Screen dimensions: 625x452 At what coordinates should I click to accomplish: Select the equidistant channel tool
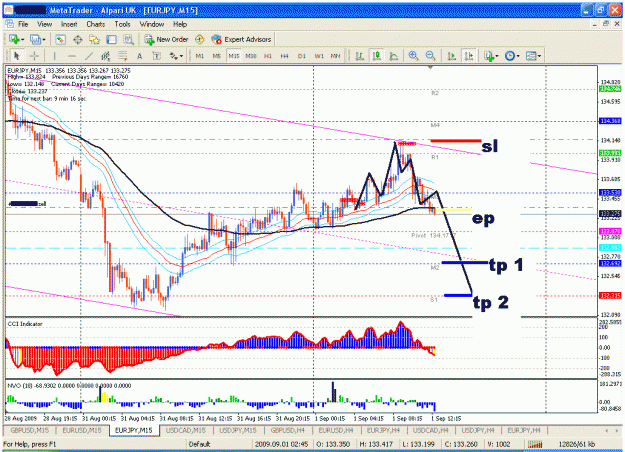point(105,56)
